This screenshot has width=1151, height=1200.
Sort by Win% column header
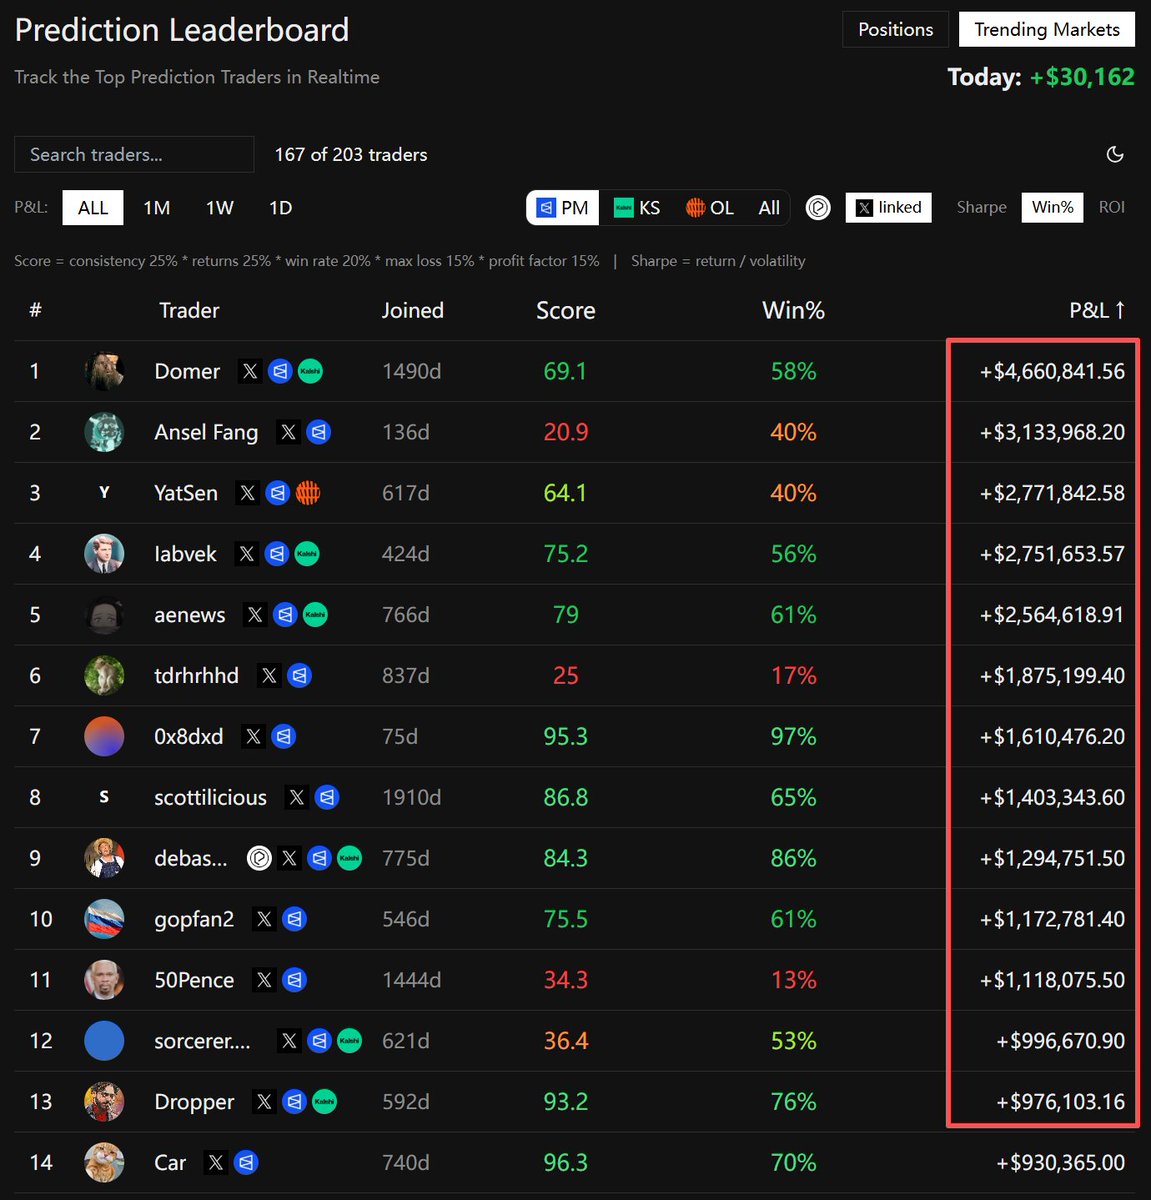click(x=793, y=310)
